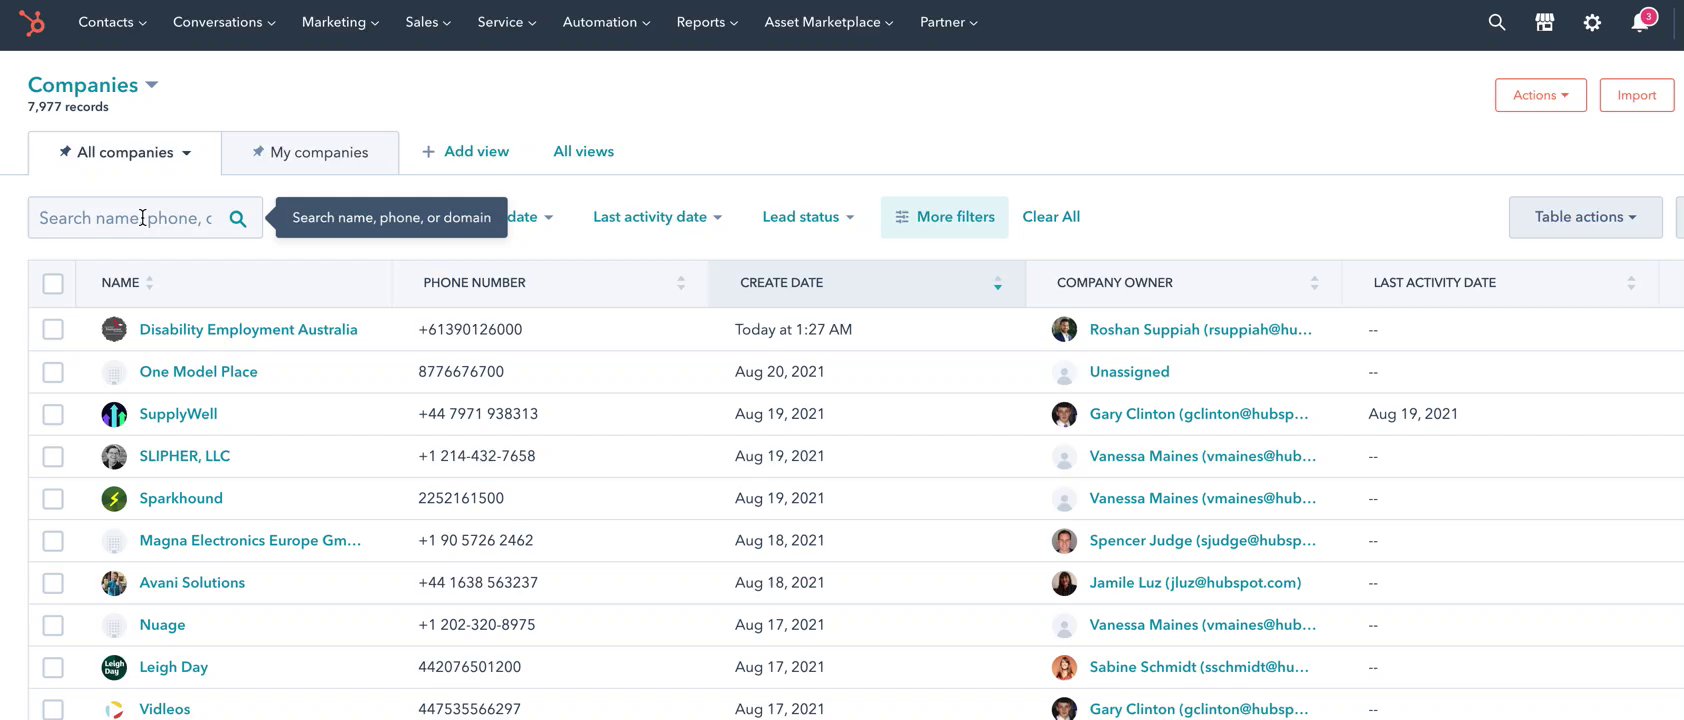Click the Leigh Day company logo
The height and width of the screenshot is (720, 1684).
114,667
